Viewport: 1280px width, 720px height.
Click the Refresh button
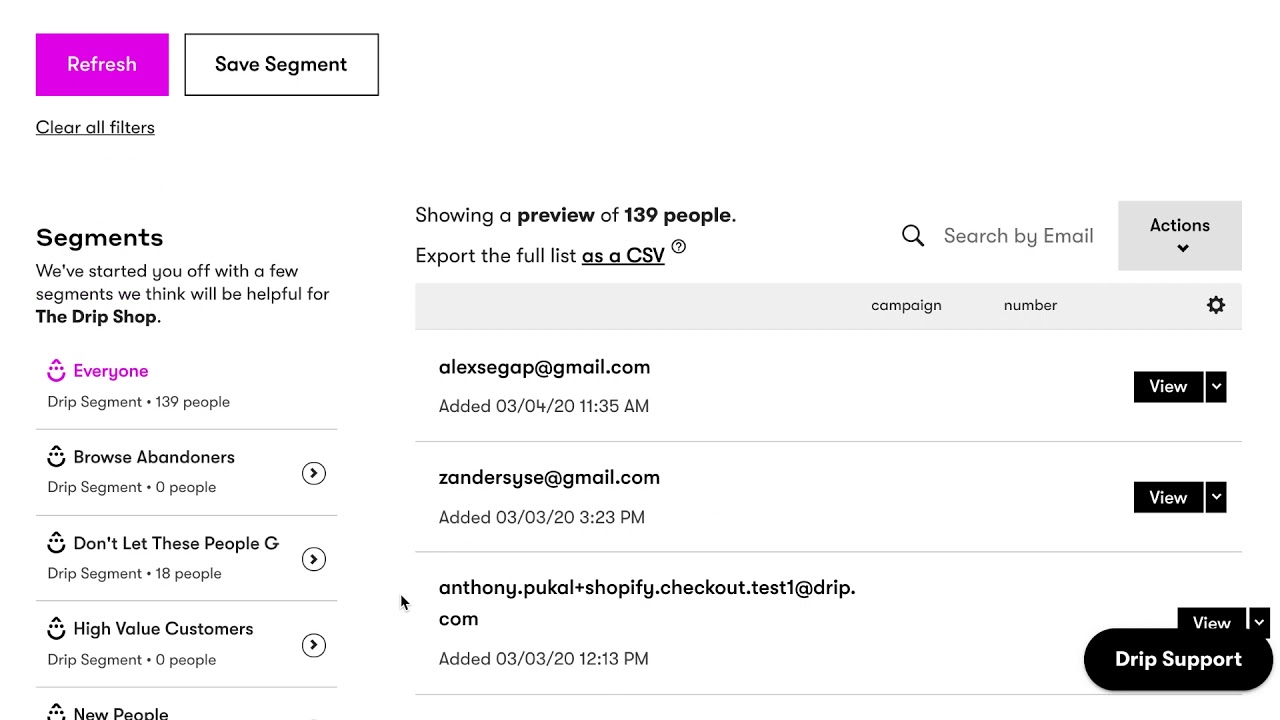pyautogui.click(x=102, y=65)
